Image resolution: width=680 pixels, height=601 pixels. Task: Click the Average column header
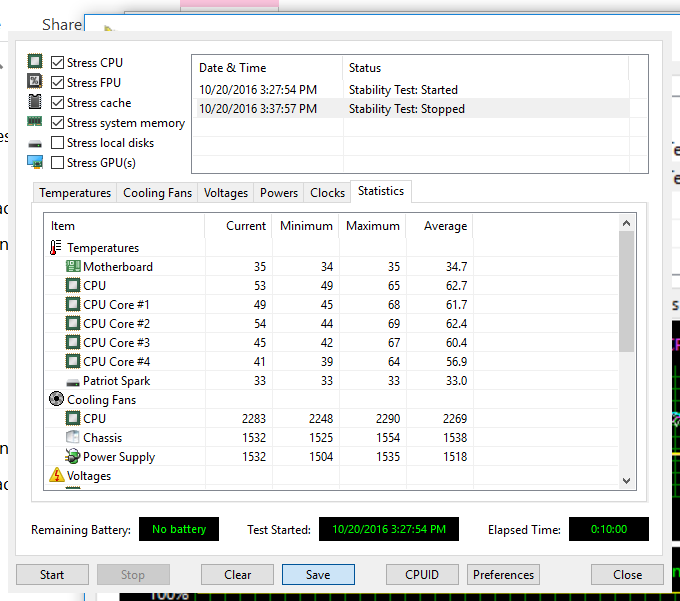coord(439,226)
